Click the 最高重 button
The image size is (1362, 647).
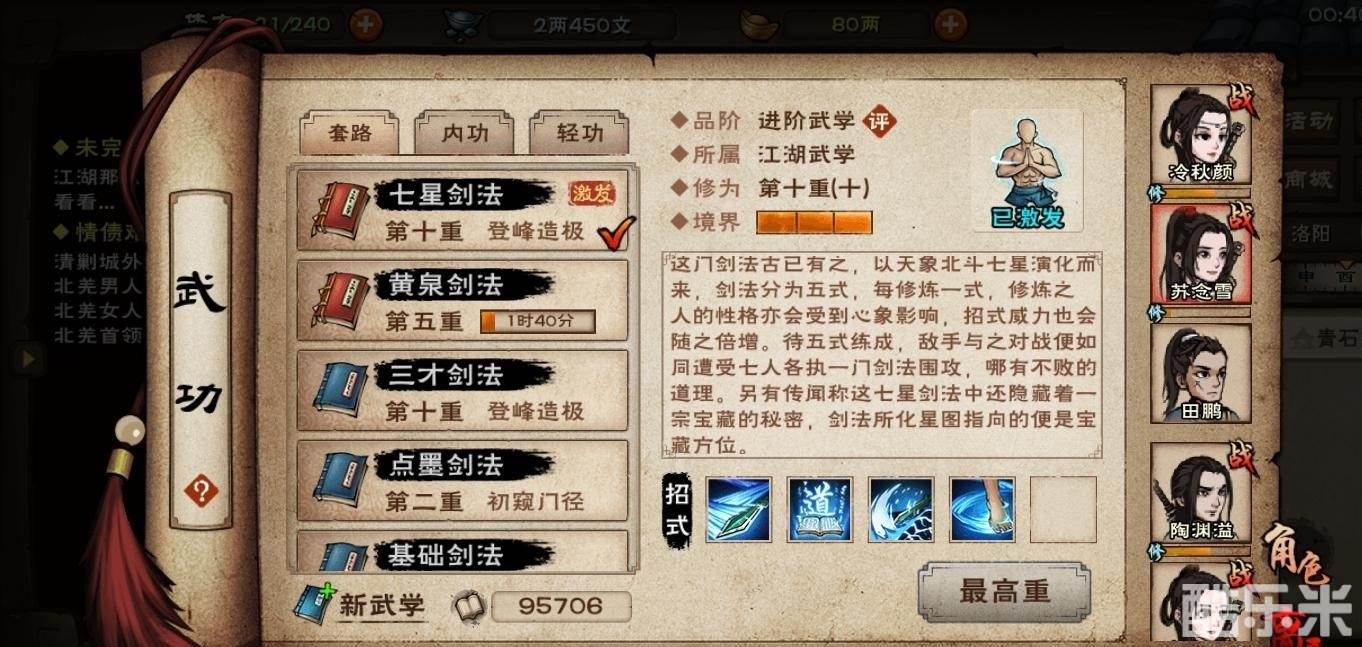pos(1005,592)
